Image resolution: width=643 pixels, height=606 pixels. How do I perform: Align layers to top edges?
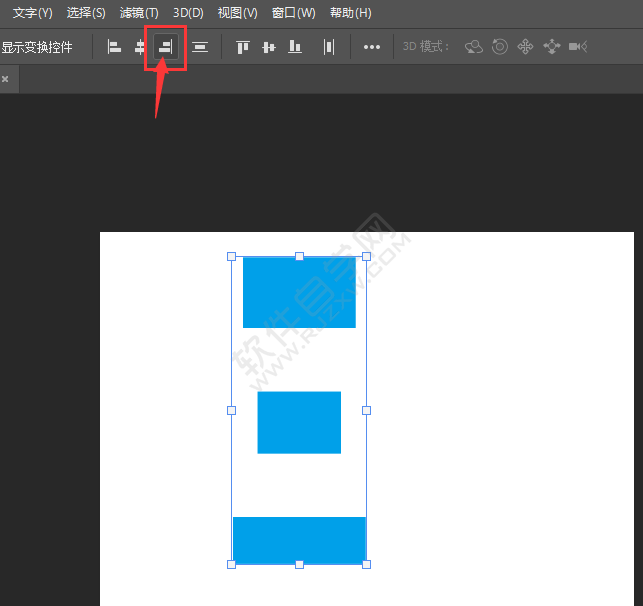243,47
